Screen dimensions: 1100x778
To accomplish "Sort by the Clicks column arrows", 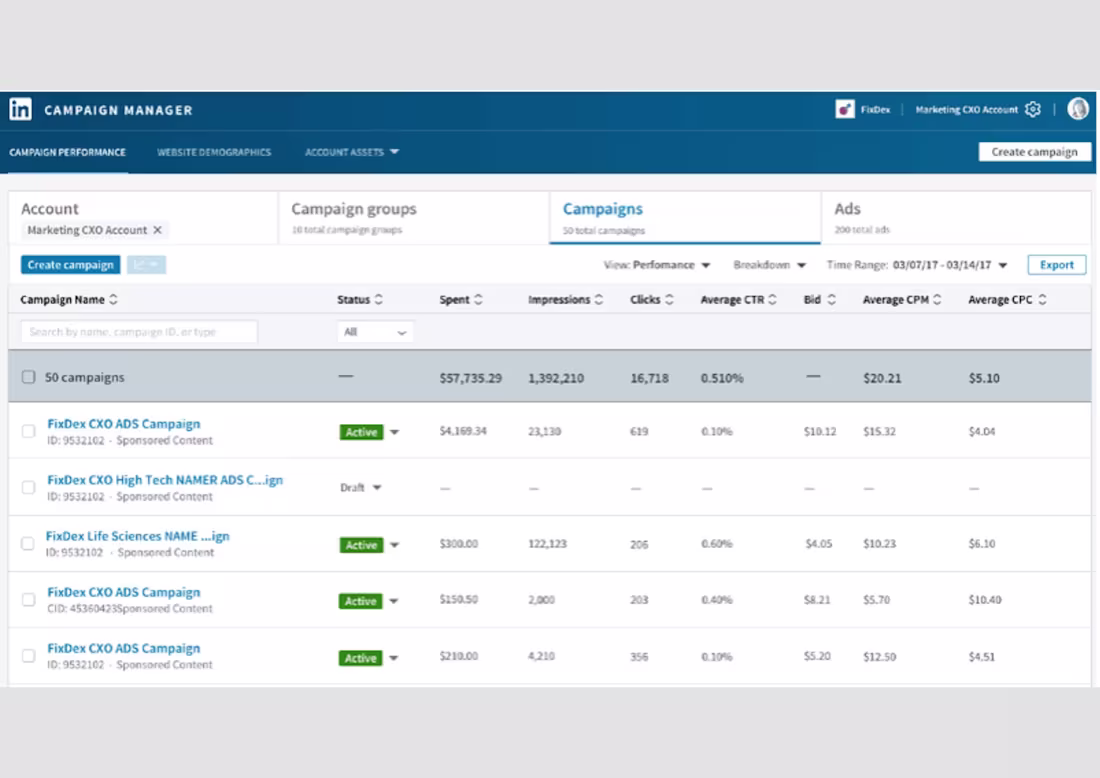I will click(x=669, y=300).
